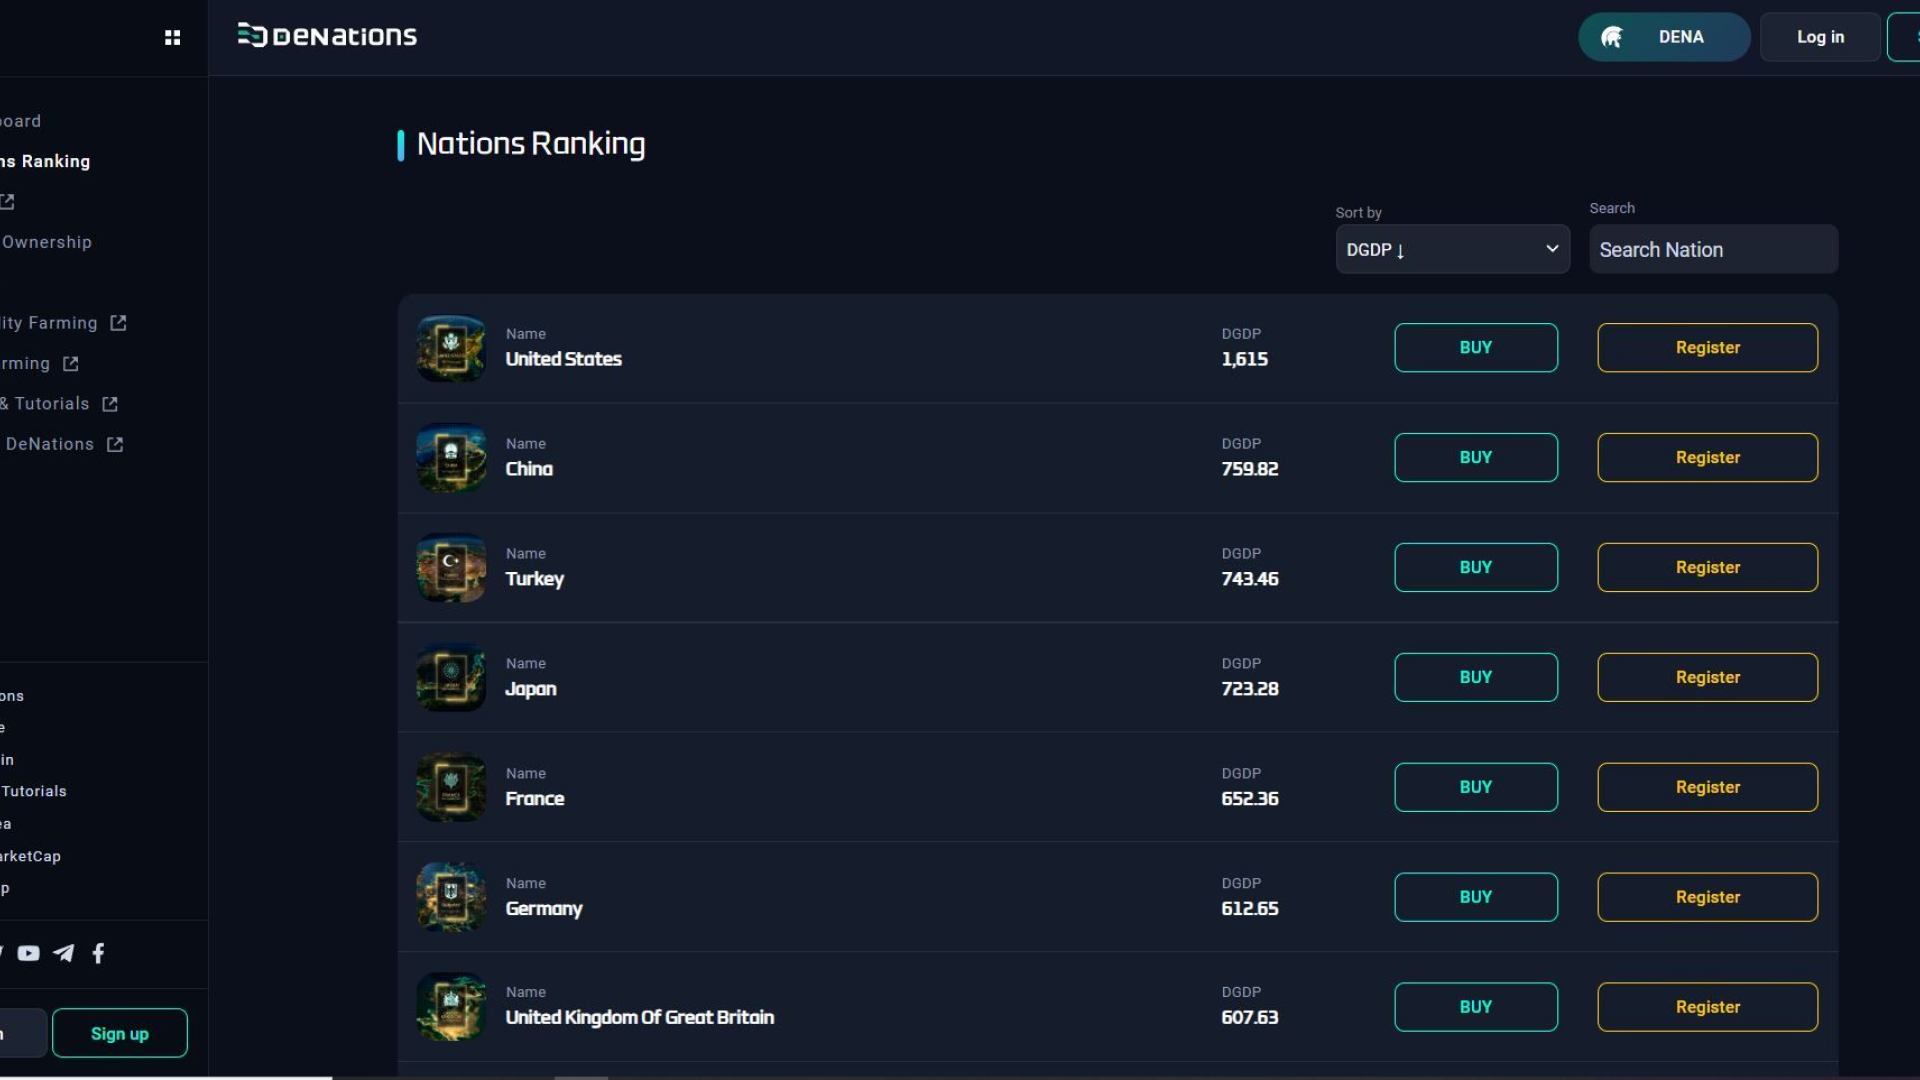
Task: Click BUY for China
Action: (1476, 457)
